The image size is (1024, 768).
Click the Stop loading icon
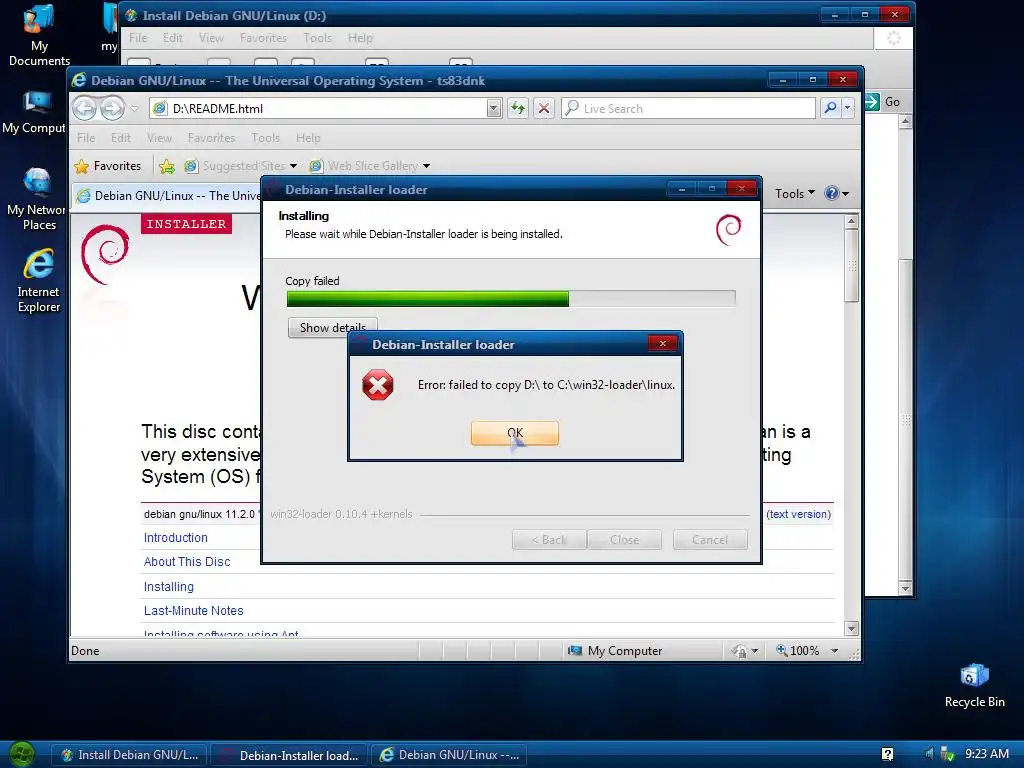click(543, 108)
